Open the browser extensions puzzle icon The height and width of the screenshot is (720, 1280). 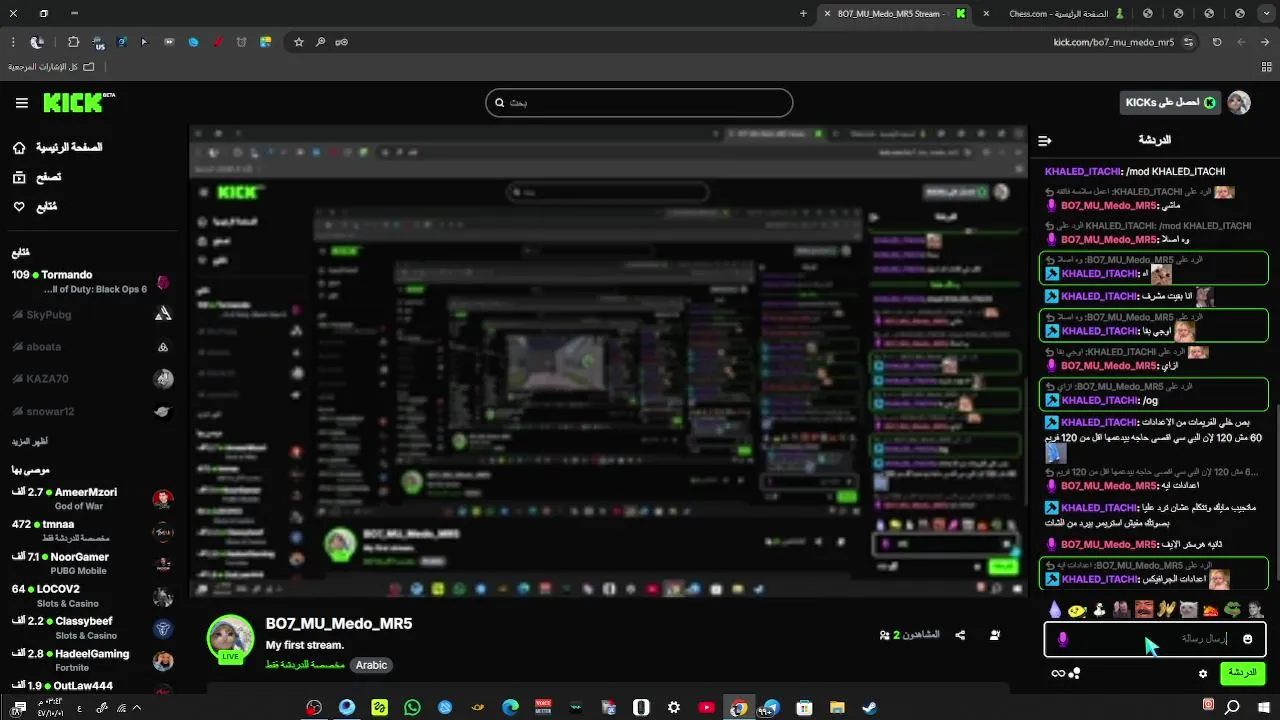tap(73, 42)
